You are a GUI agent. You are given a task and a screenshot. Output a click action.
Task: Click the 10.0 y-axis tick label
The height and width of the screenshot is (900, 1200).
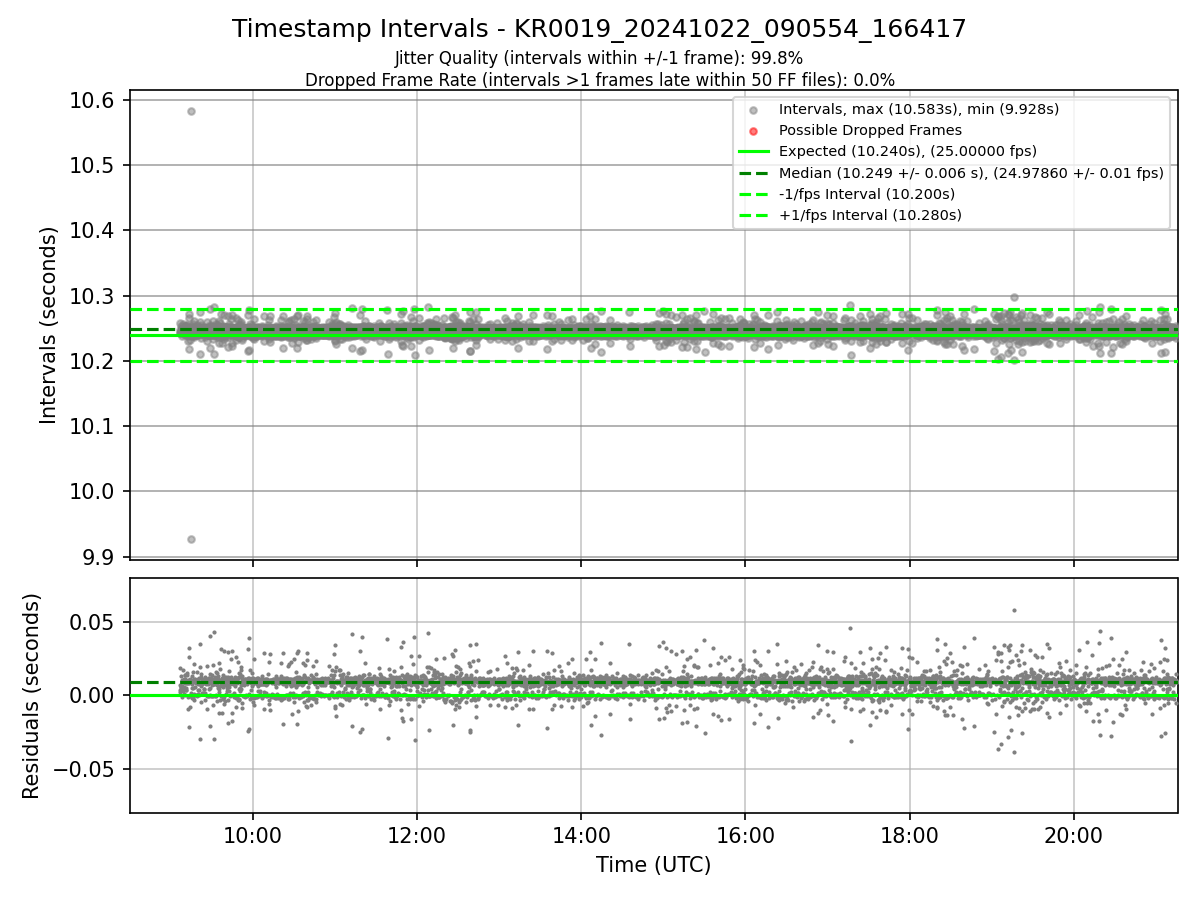tap(94, 491)
